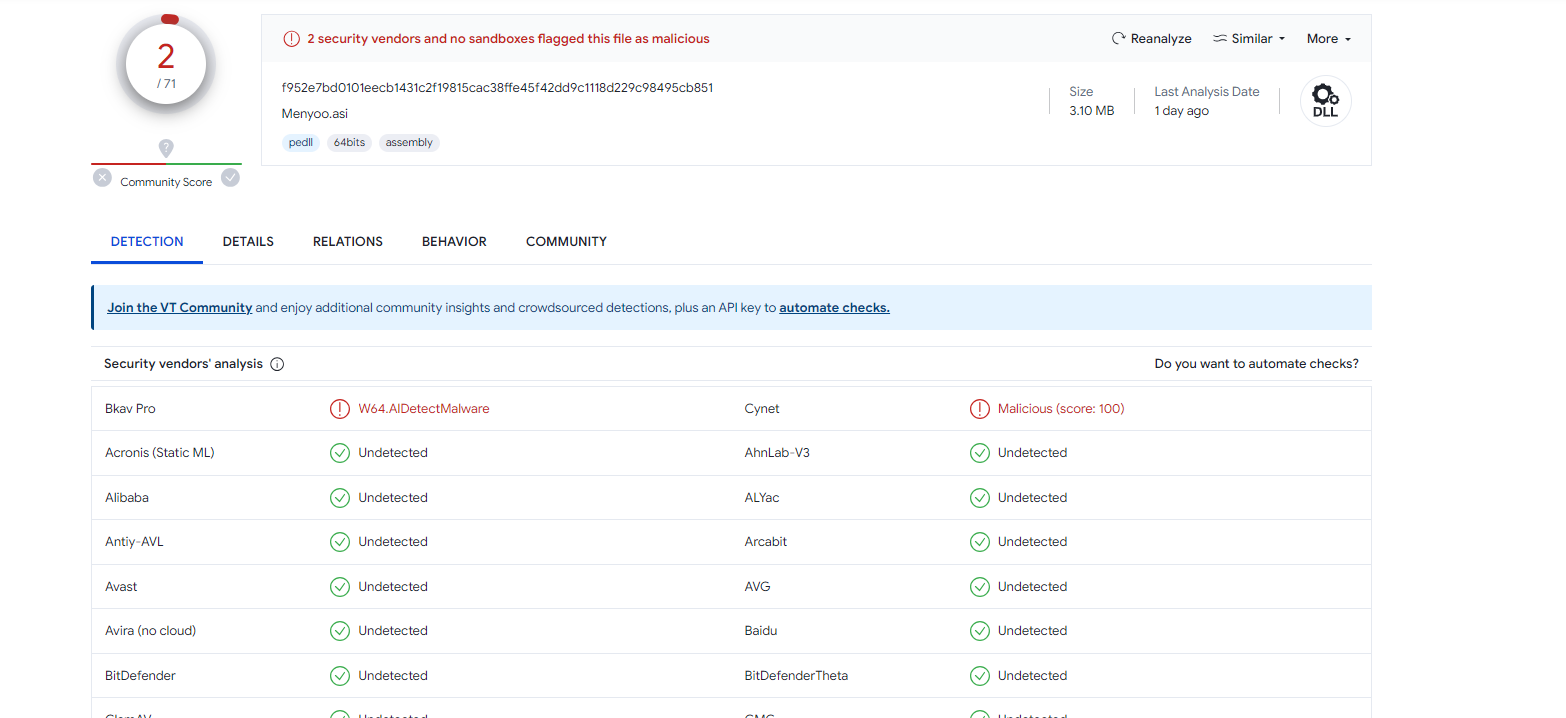The width and height of the screenshot is (1566, 718).
Task: Click the red alert icon beside Cynet result
Action: click(980, 409)
